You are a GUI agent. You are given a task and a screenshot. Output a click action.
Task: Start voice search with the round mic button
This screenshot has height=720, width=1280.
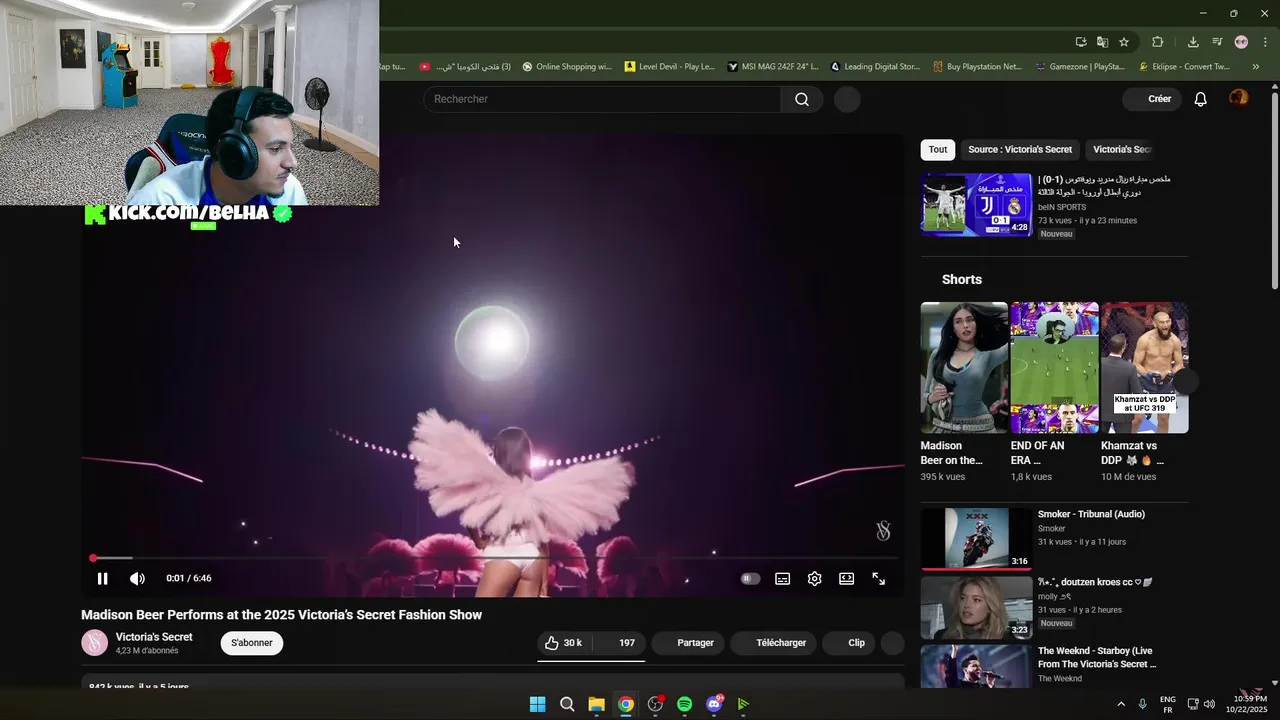pos(847,99)
